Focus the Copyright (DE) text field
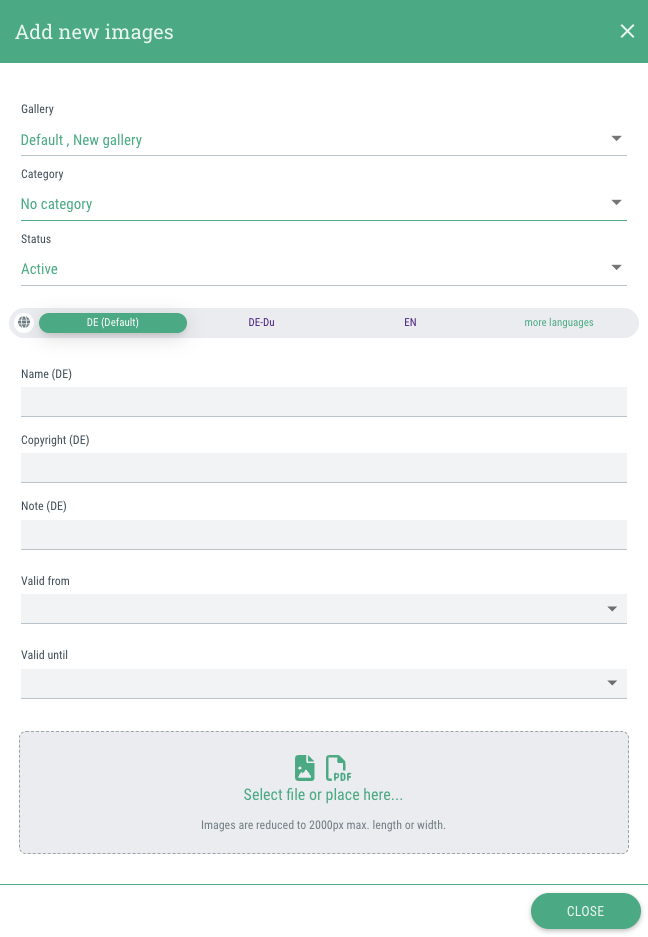Screen dimensions: 648x937 pyautogui.click(x=323, y=468)
